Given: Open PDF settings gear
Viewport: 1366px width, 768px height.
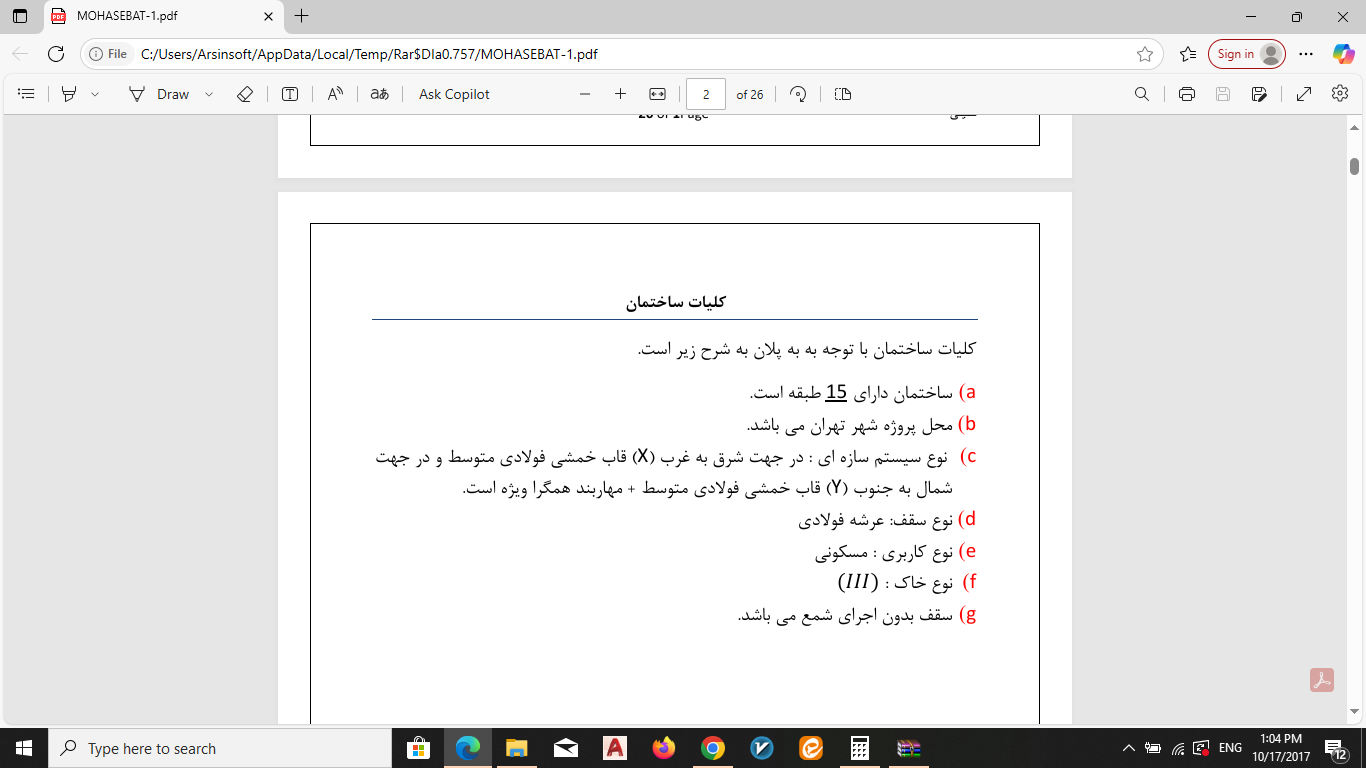Looking at the screenshot, I should tap(1340, 94).
